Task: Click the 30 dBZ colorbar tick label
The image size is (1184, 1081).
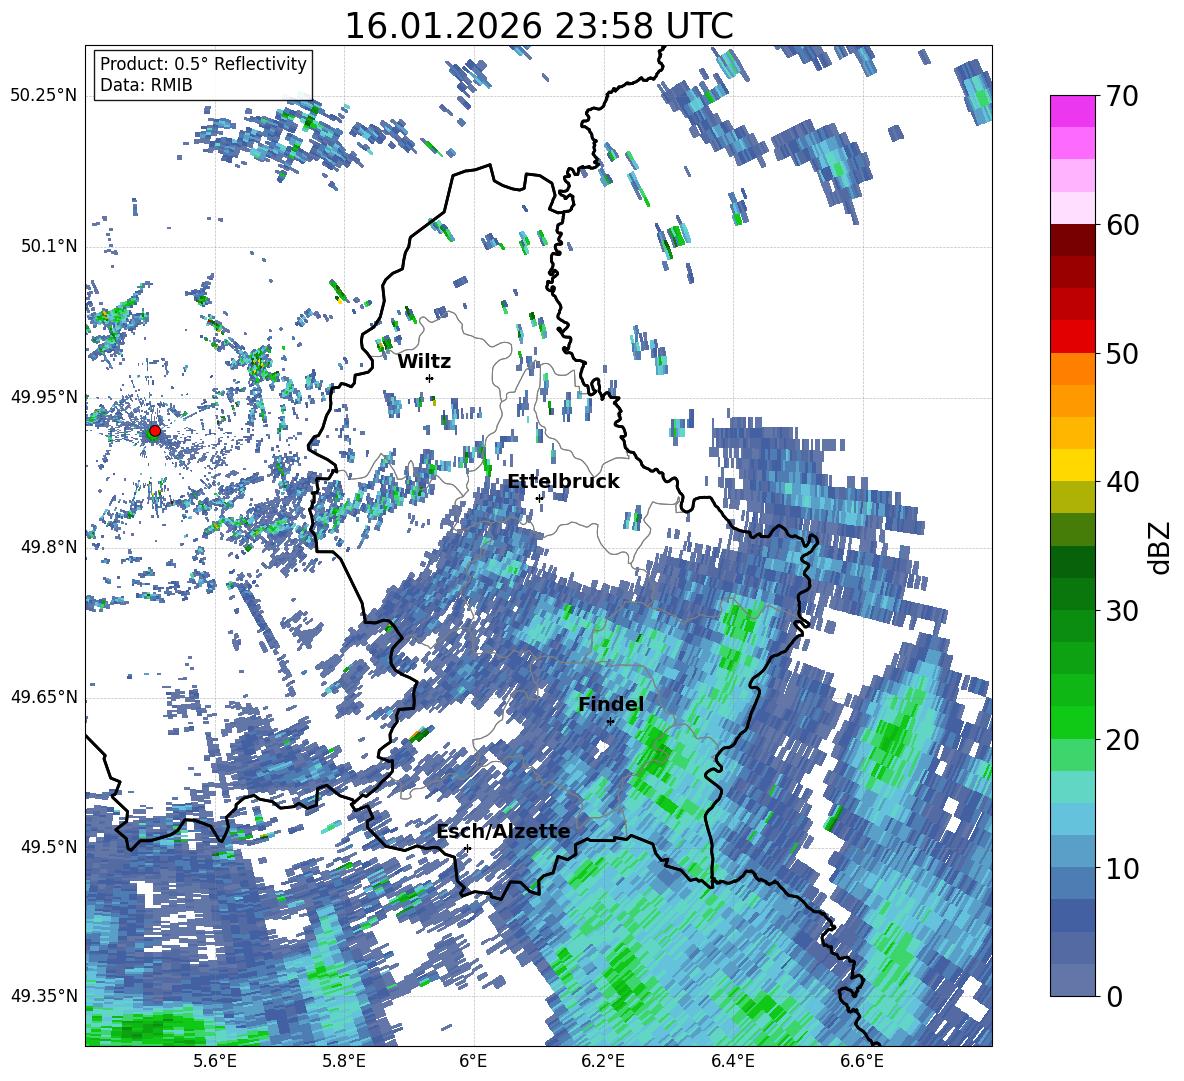Action: click(x=1122, y=611)
